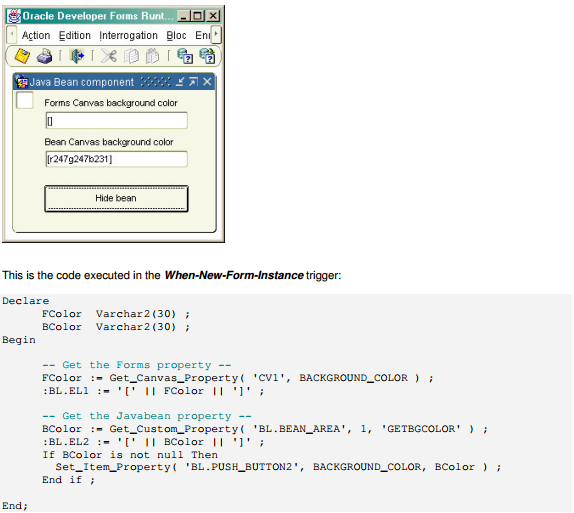Click the '-- Get the Forms property --' comment

(137, 365)
